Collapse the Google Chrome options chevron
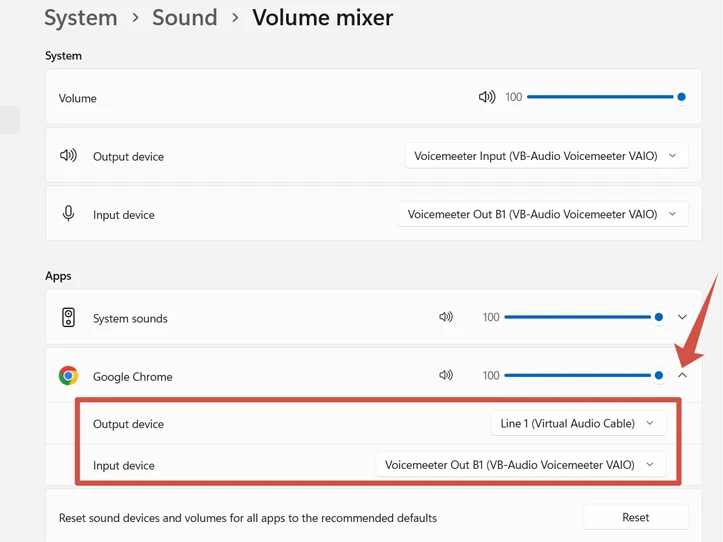 [682, 376]
